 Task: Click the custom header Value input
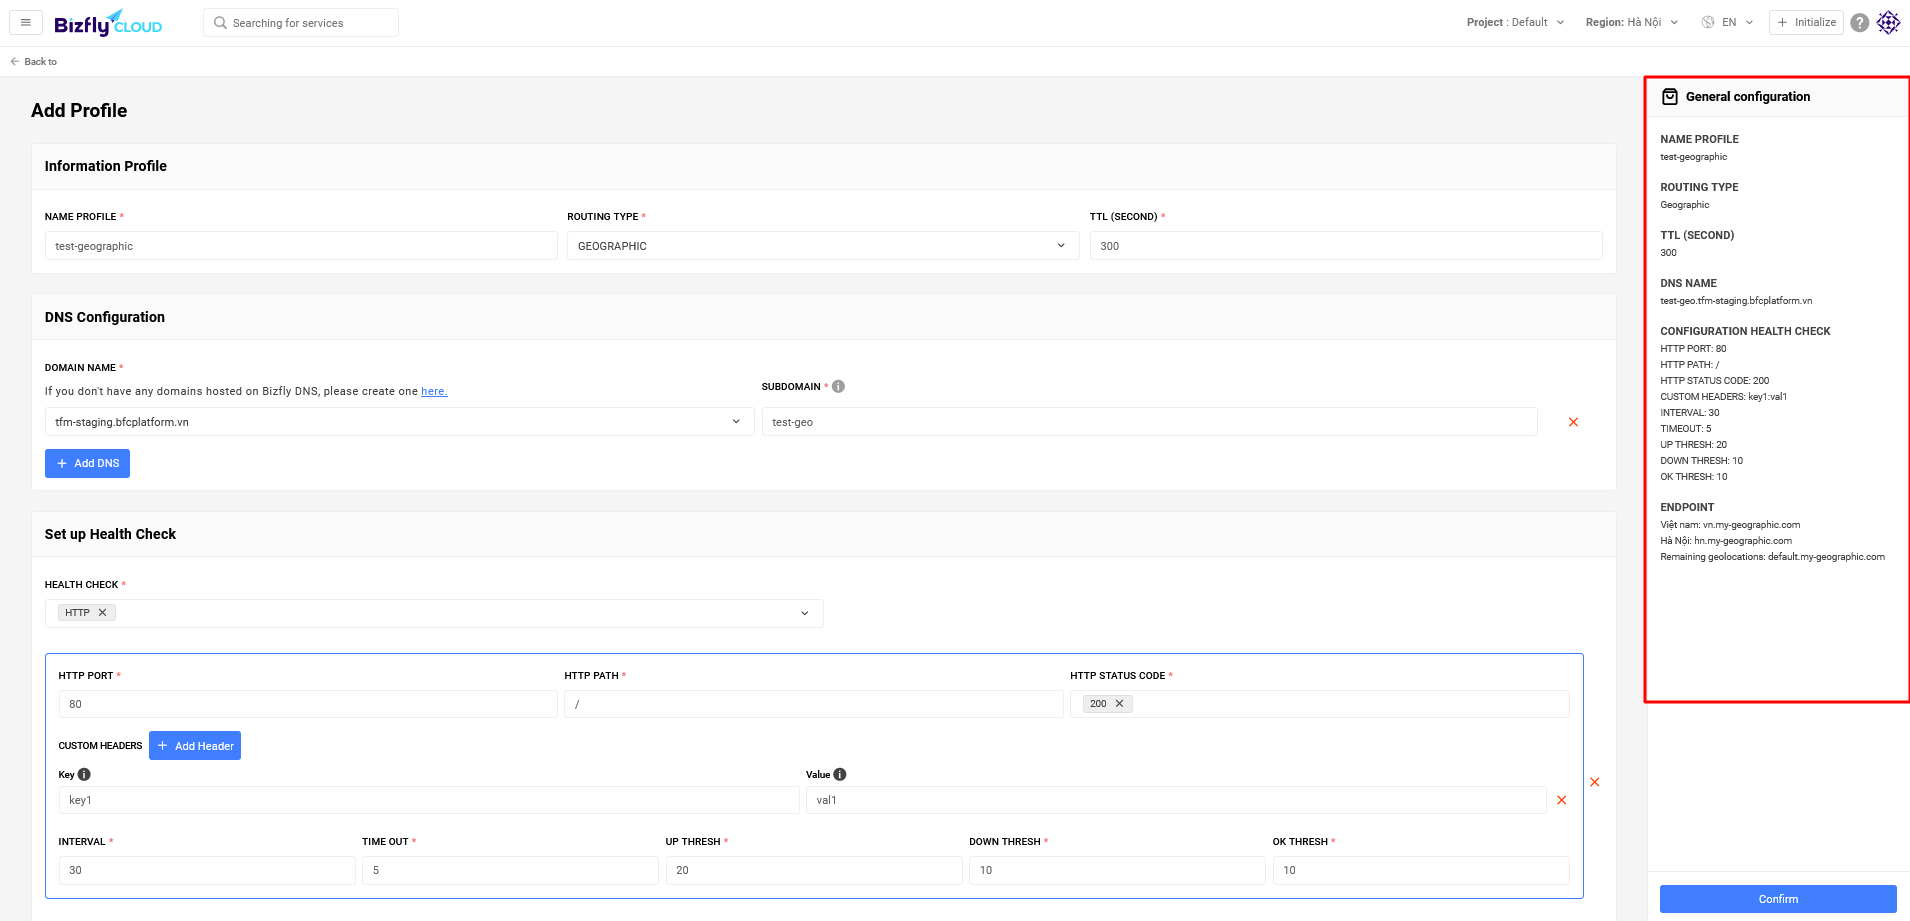click(1176, 800)
